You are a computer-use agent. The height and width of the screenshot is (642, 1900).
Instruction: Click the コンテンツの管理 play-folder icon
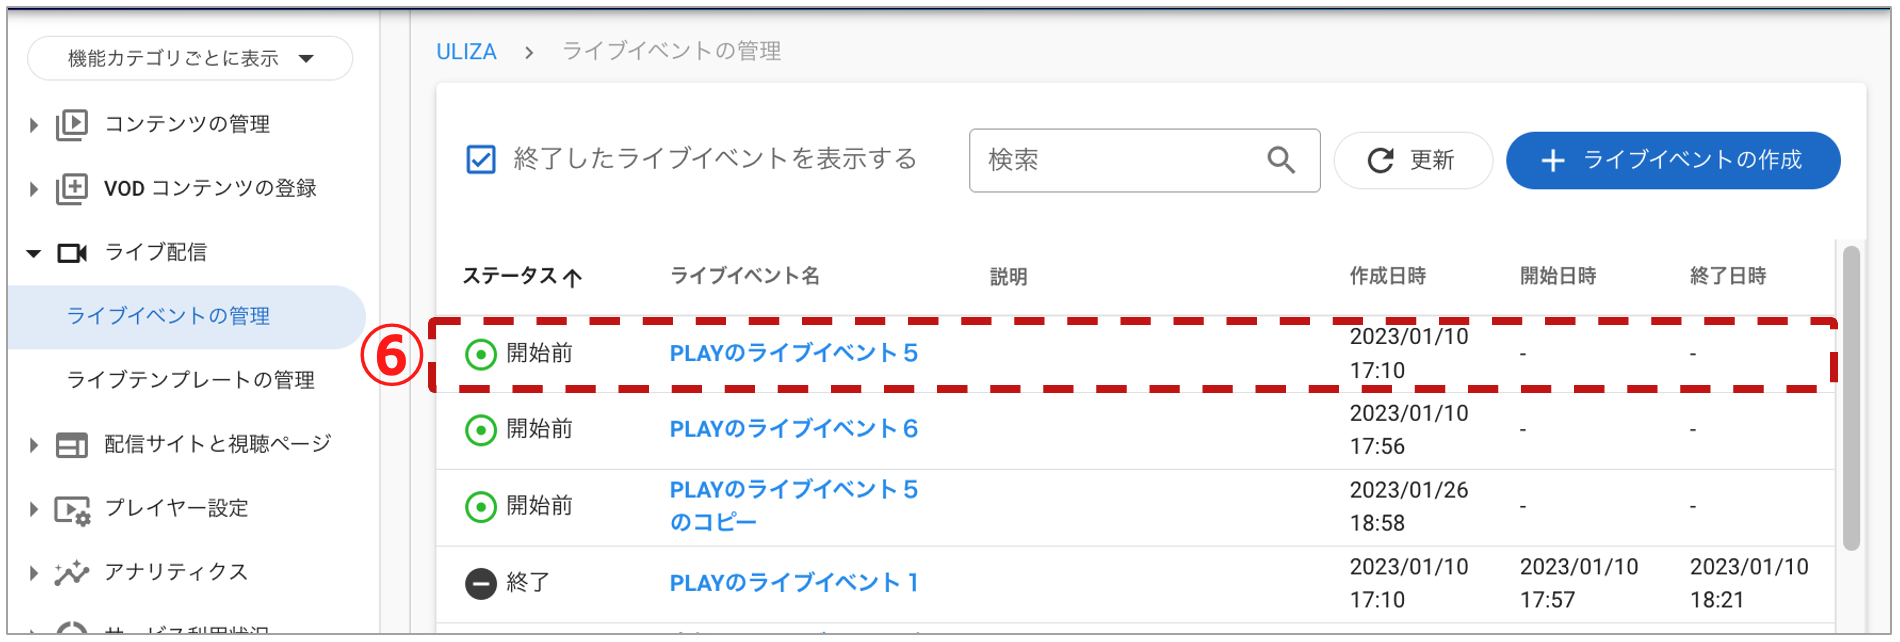coord(72,124)
